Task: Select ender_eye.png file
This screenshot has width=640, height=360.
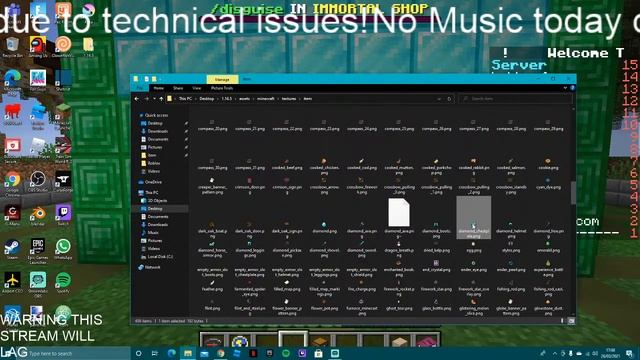Action: (473, 267)
